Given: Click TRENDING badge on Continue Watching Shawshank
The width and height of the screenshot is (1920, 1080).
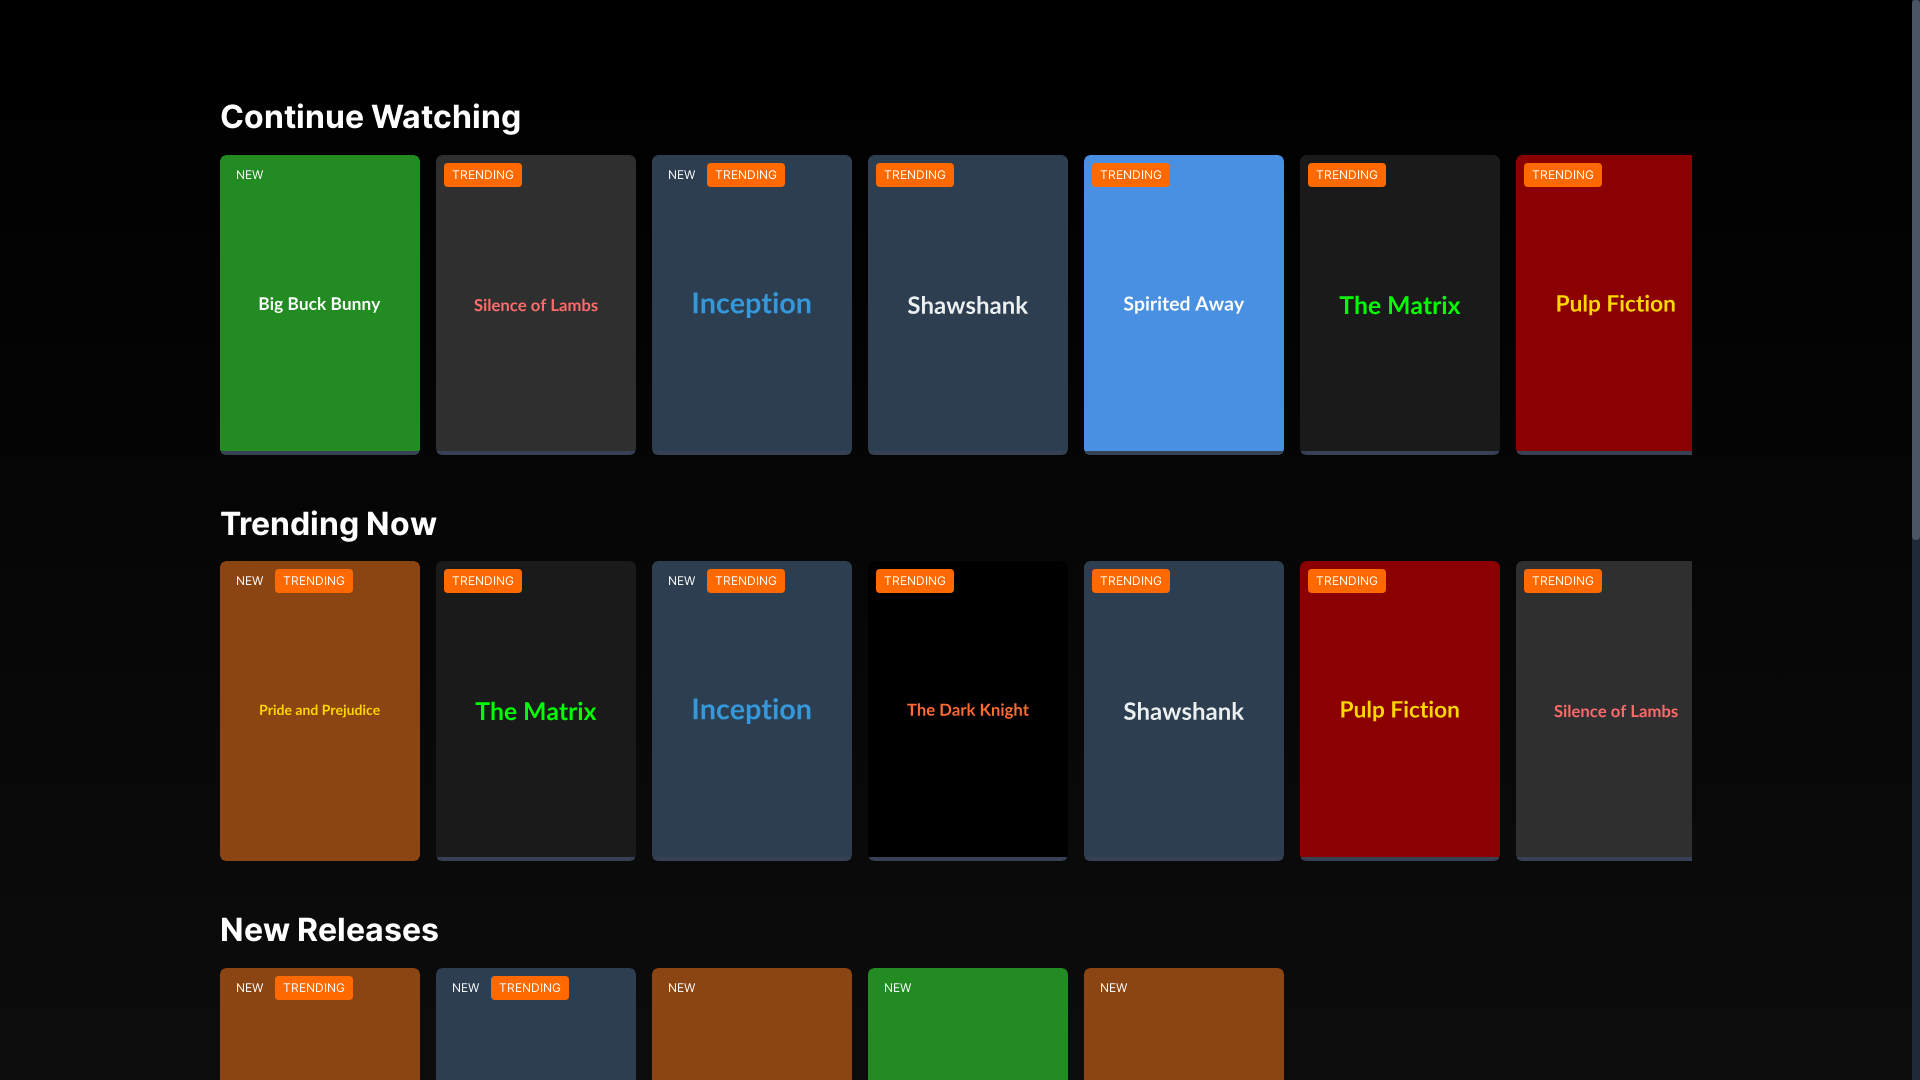Looking at the screenshot, I should click(915, 175).
